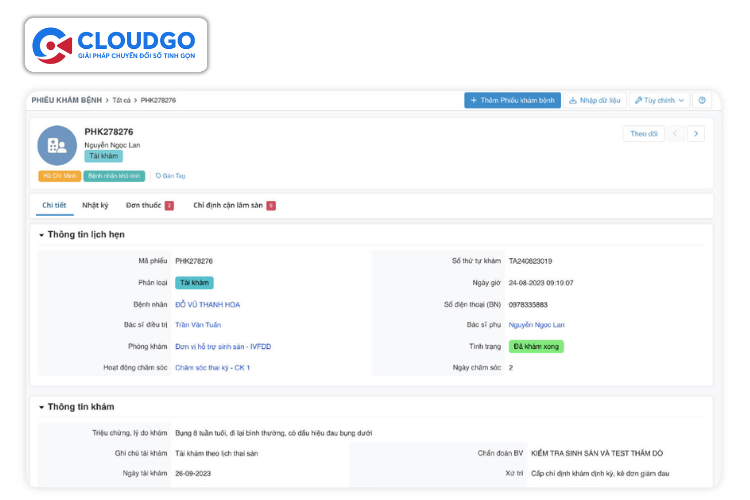Collapse the Thông tin khám section
This screenshot has height=500, width=750.
point(42,407)
